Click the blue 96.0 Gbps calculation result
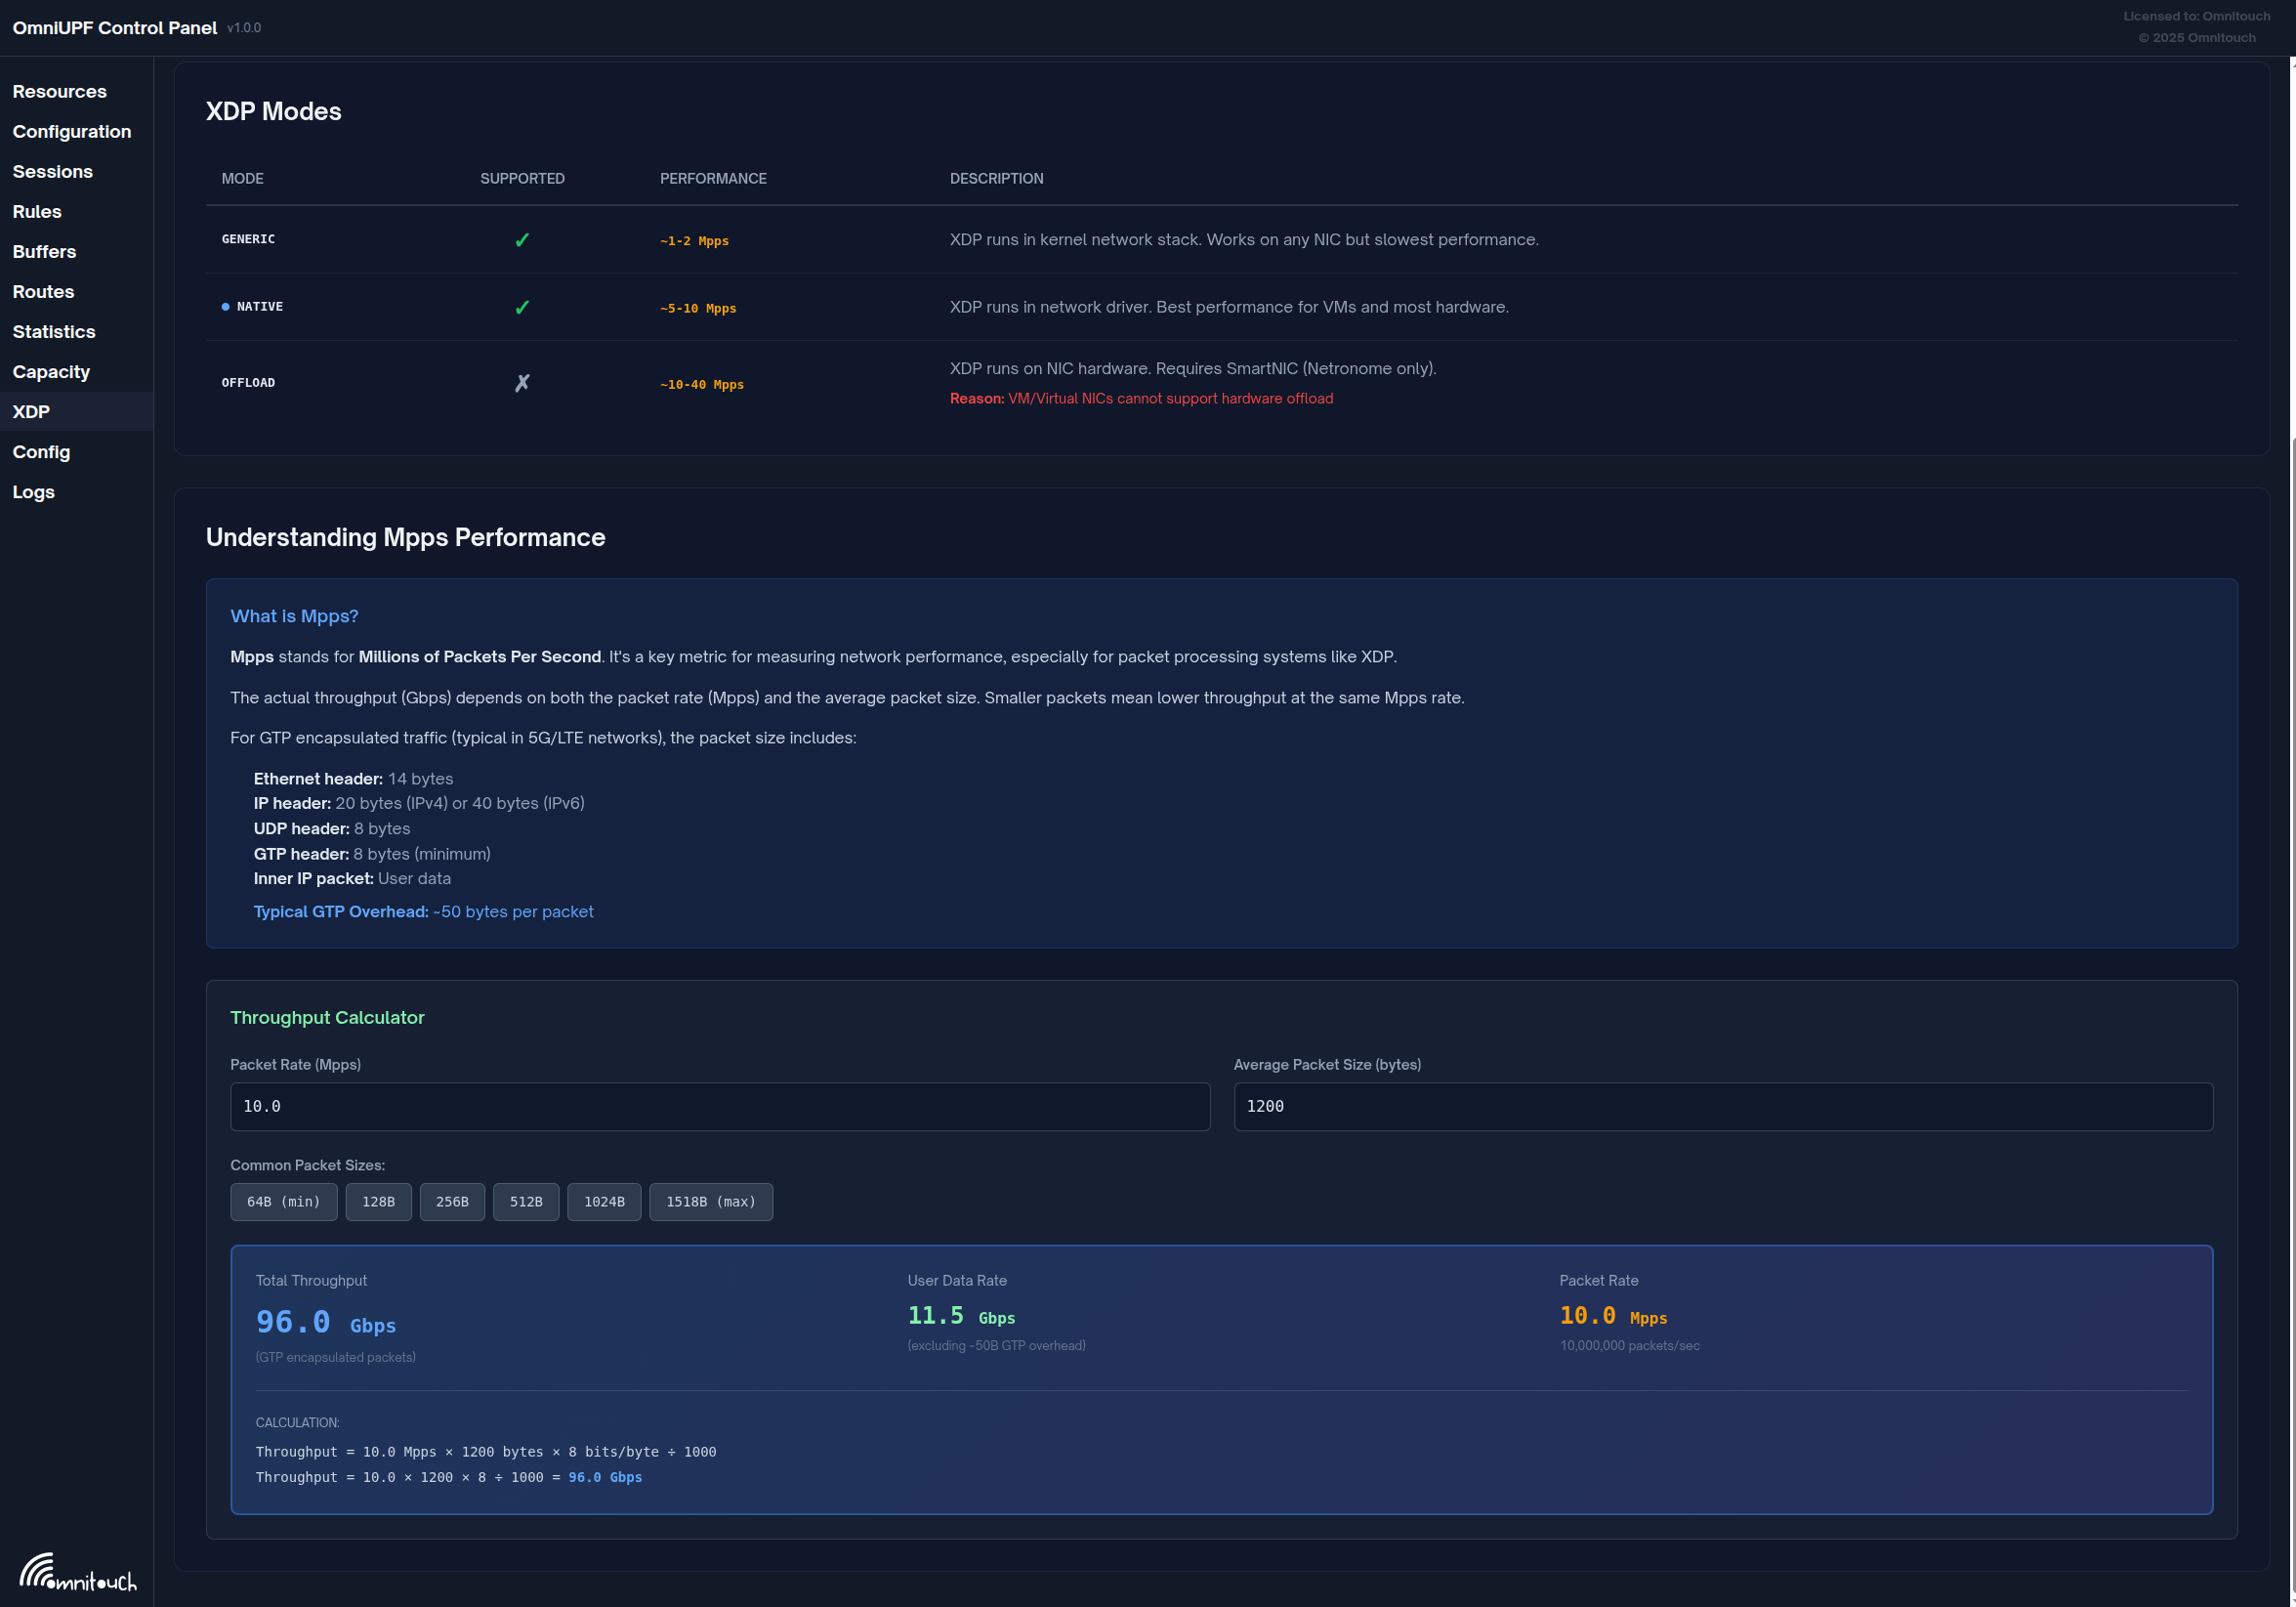Viewport: 2296px width, 1607px height. coord(605,1477)
